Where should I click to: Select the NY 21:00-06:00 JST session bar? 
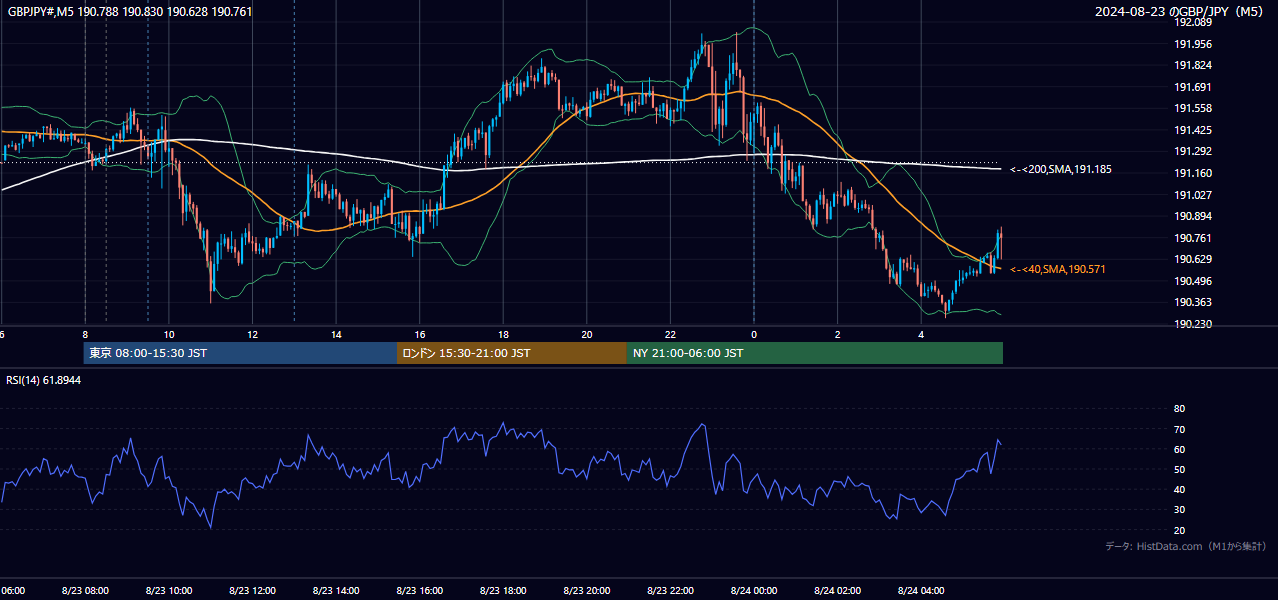point(815,353)
